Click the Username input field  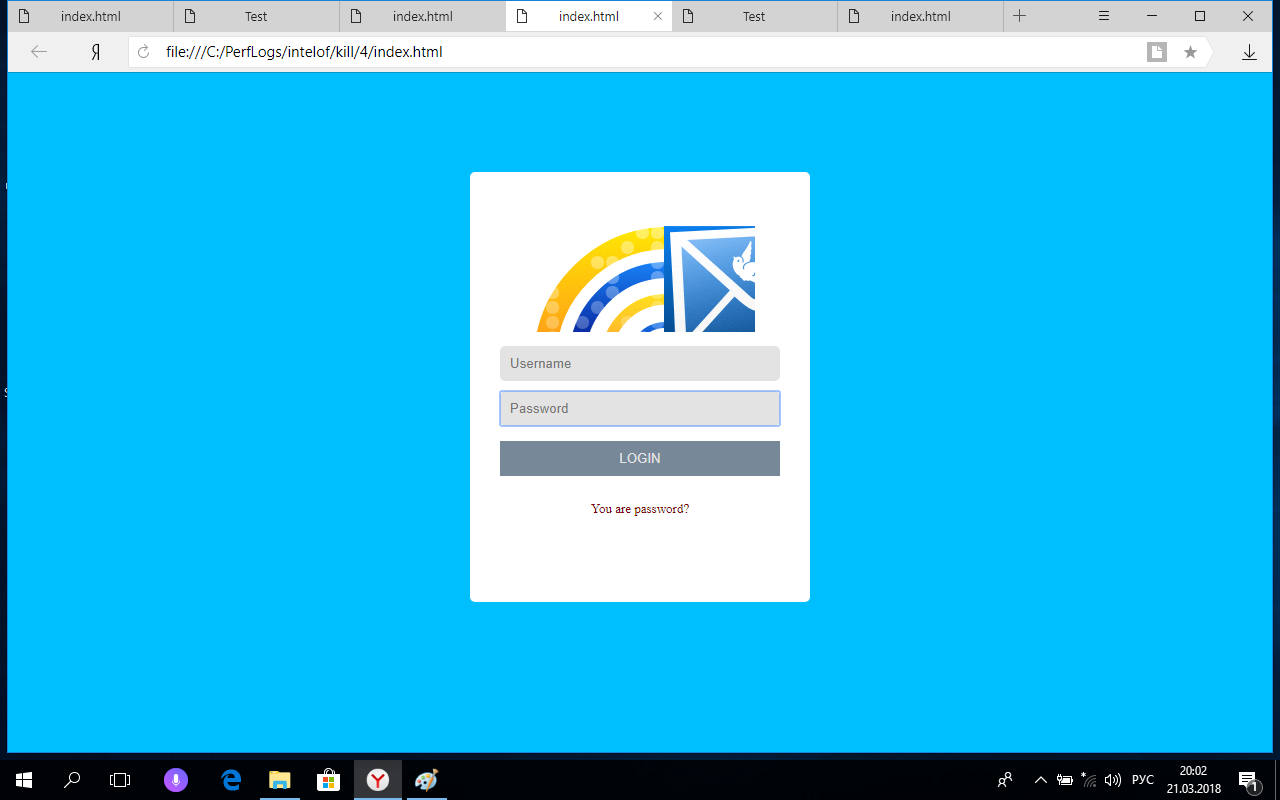click(x=640, y=363)
